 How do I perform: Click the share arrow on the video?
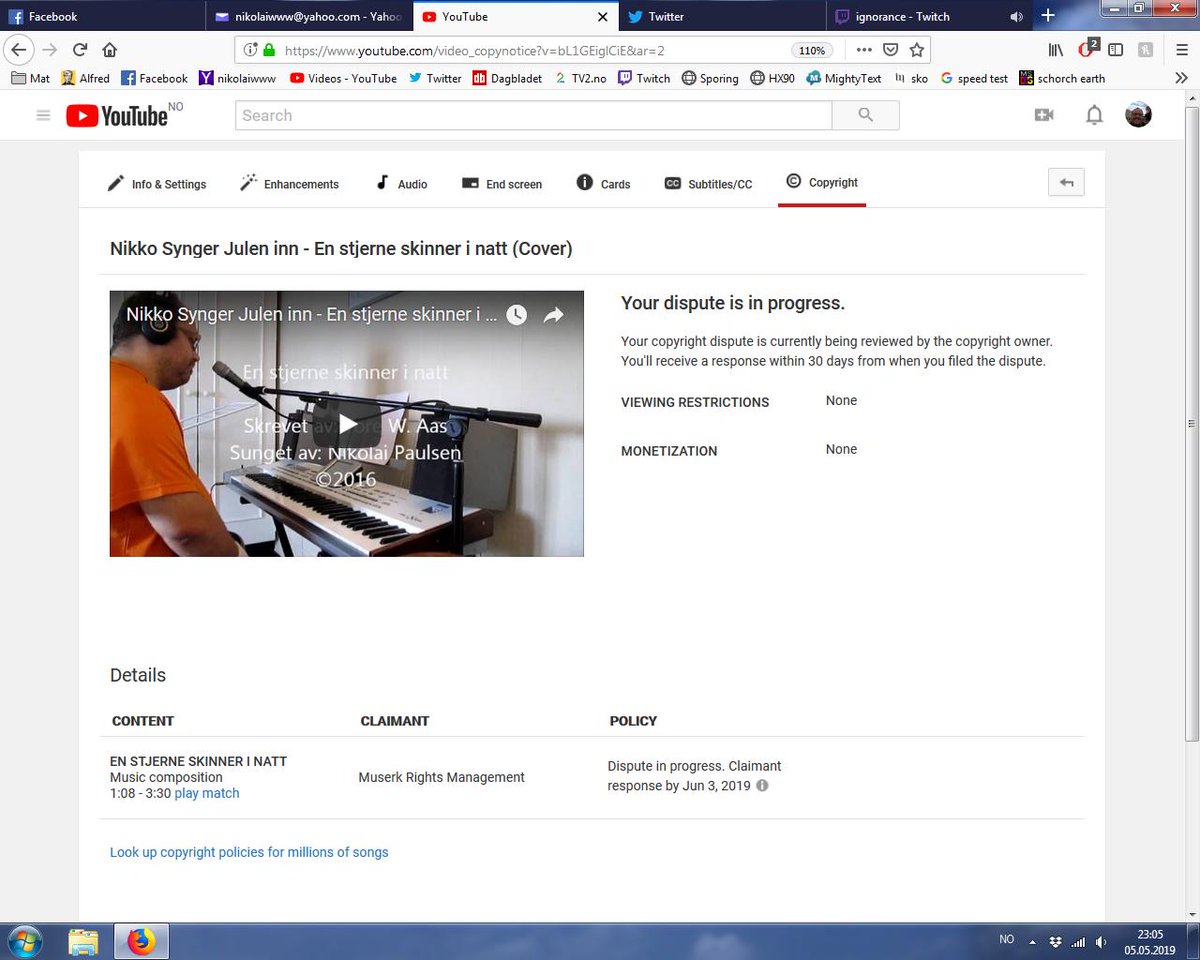(x=554, y=315)
